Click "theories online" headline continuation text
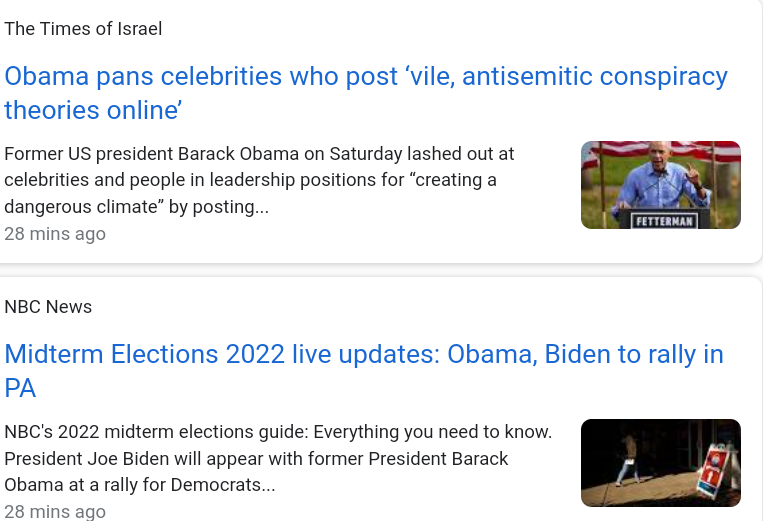The image size is (763, 521). pyautogui.click(x=92, y=111)
